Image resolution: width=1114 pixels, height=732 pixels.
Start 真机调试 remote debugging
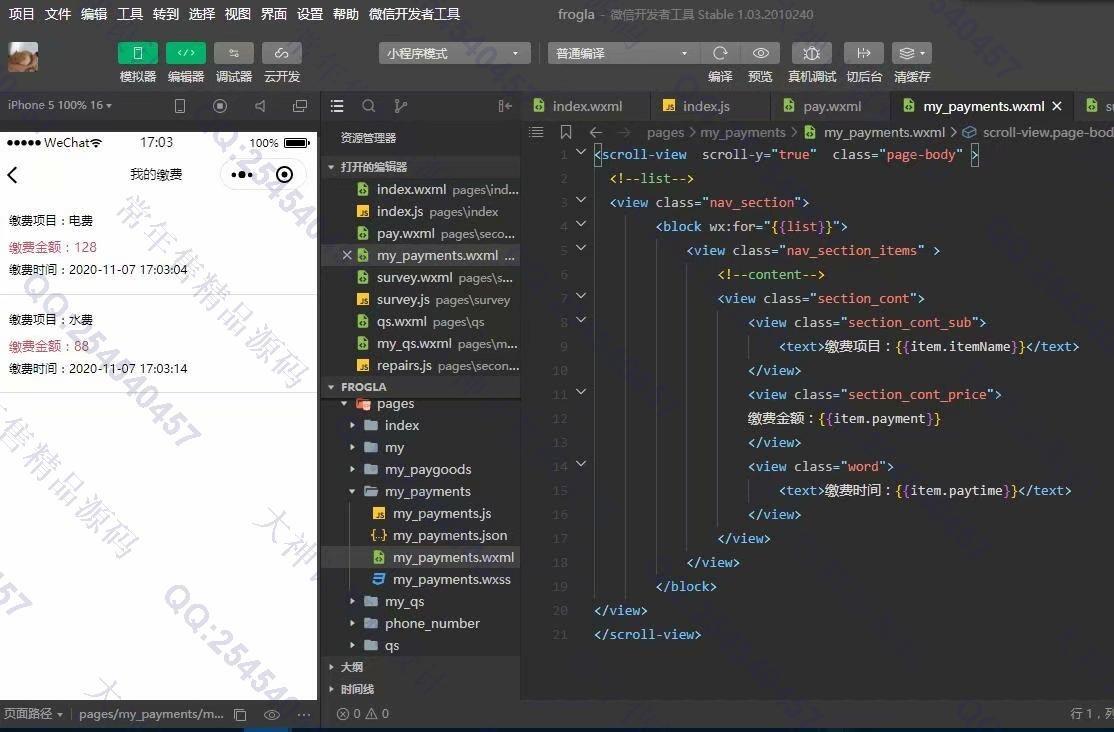point(811,53)
